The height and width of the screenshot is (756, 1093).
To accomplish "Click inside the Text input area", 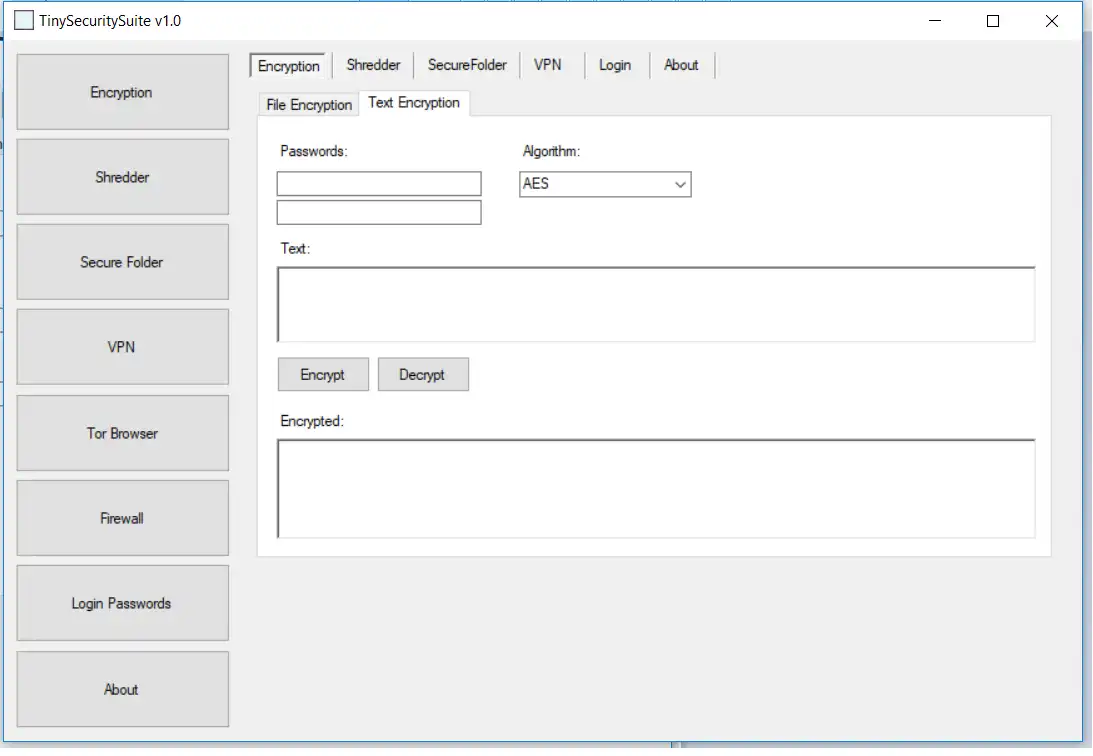I will (x=656, y=304).
